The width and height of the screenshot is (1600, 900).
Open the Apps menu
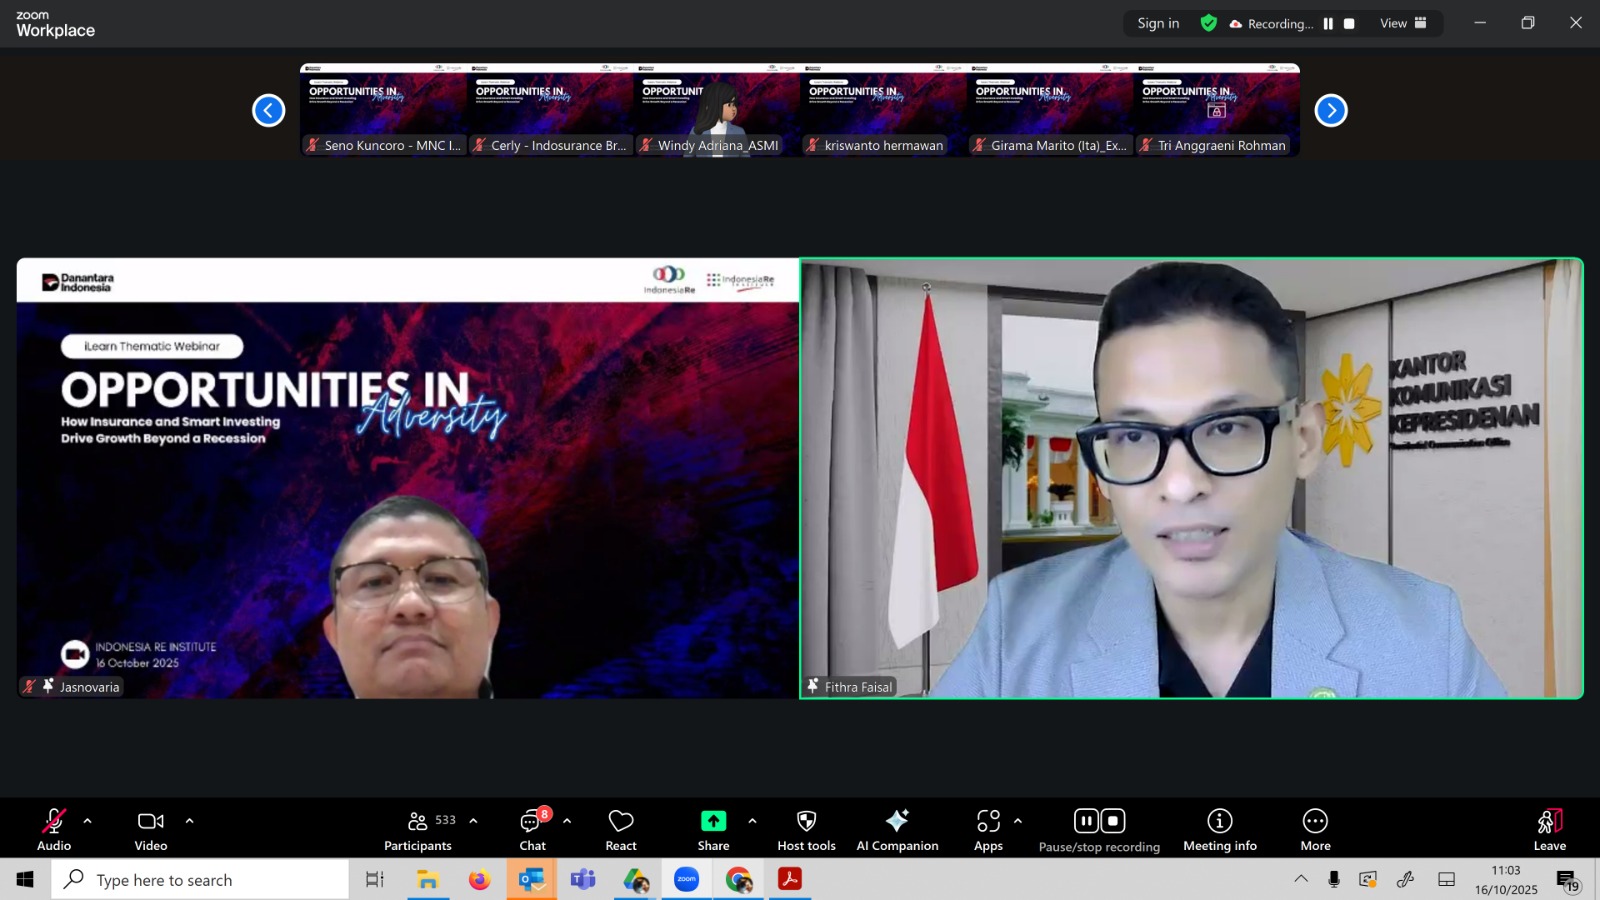(x=988, y=829)
